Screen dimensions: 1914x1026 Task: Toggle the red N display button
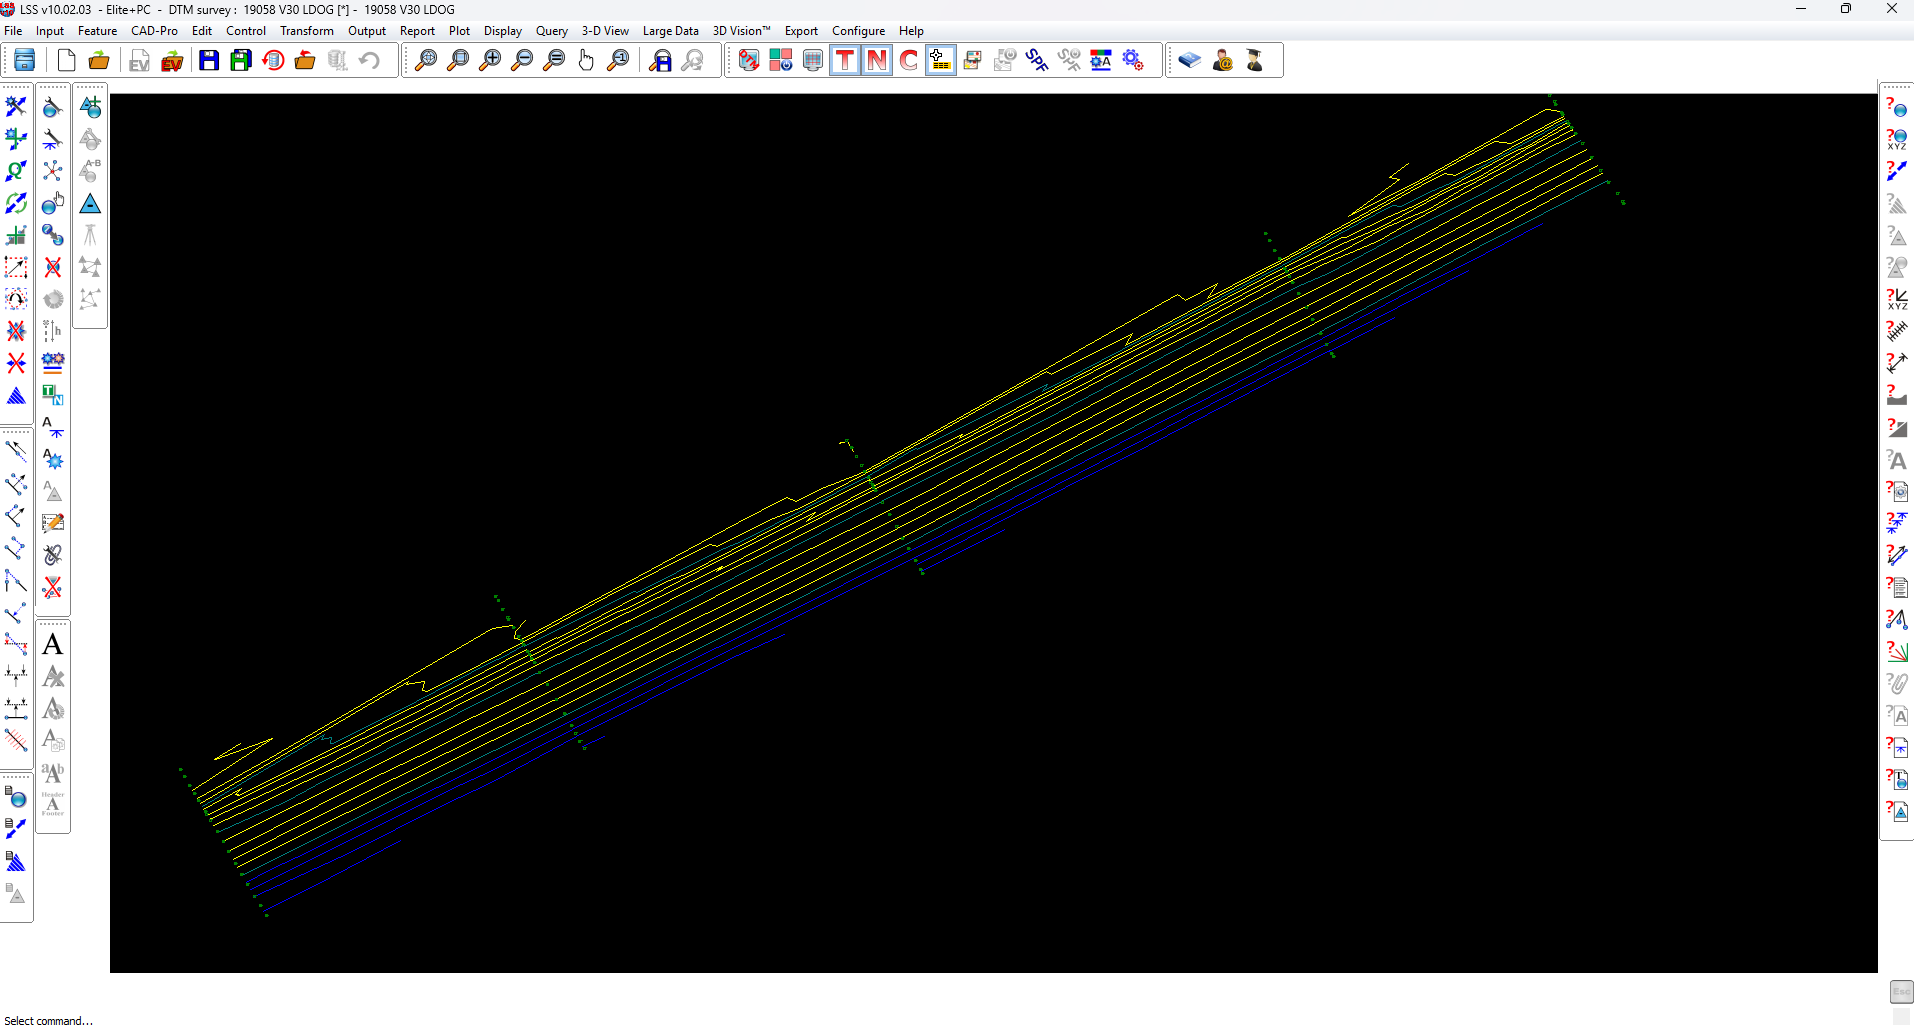point(877,61)
